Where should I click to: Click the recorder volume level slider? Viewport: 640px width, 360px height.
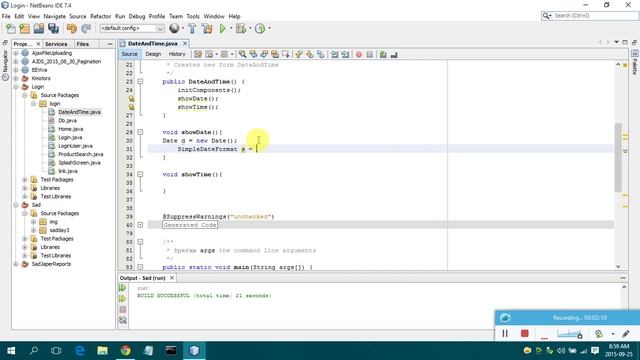click(x=569, y=334)
